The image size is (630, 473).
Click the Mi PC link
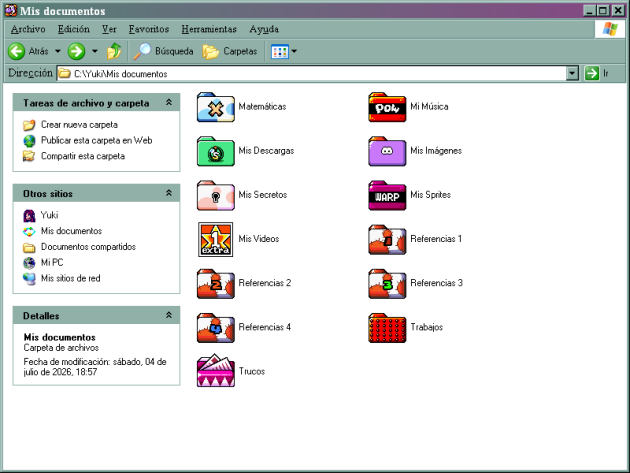[52, 262]
